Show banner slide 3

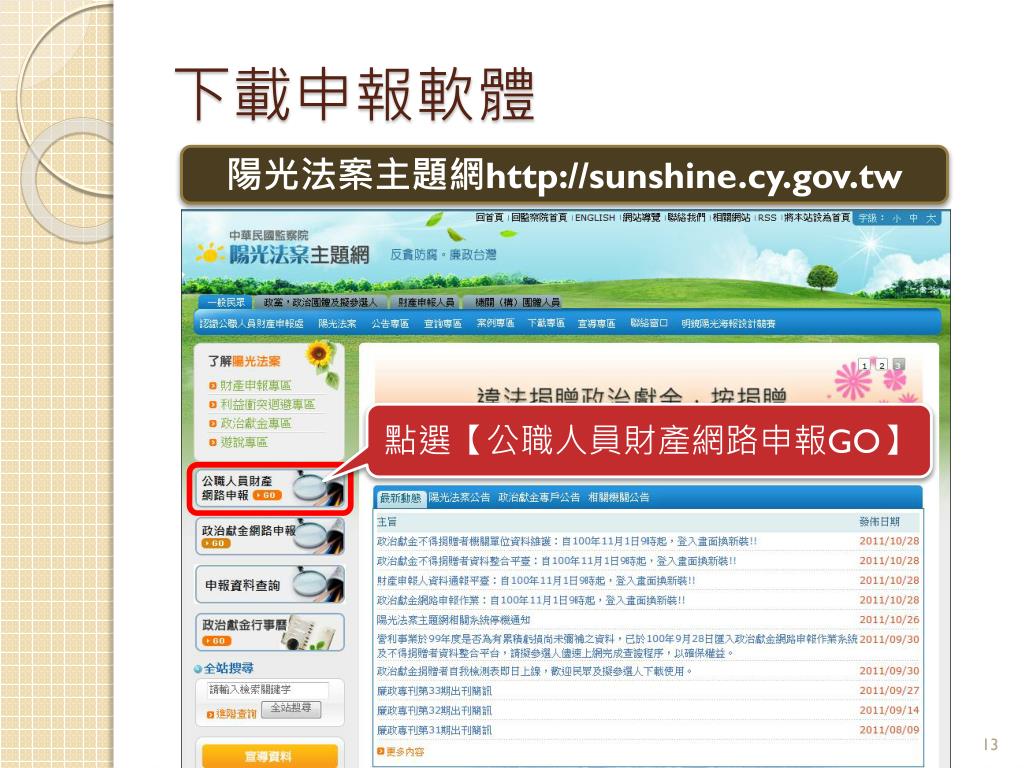(x=899, y=365)
